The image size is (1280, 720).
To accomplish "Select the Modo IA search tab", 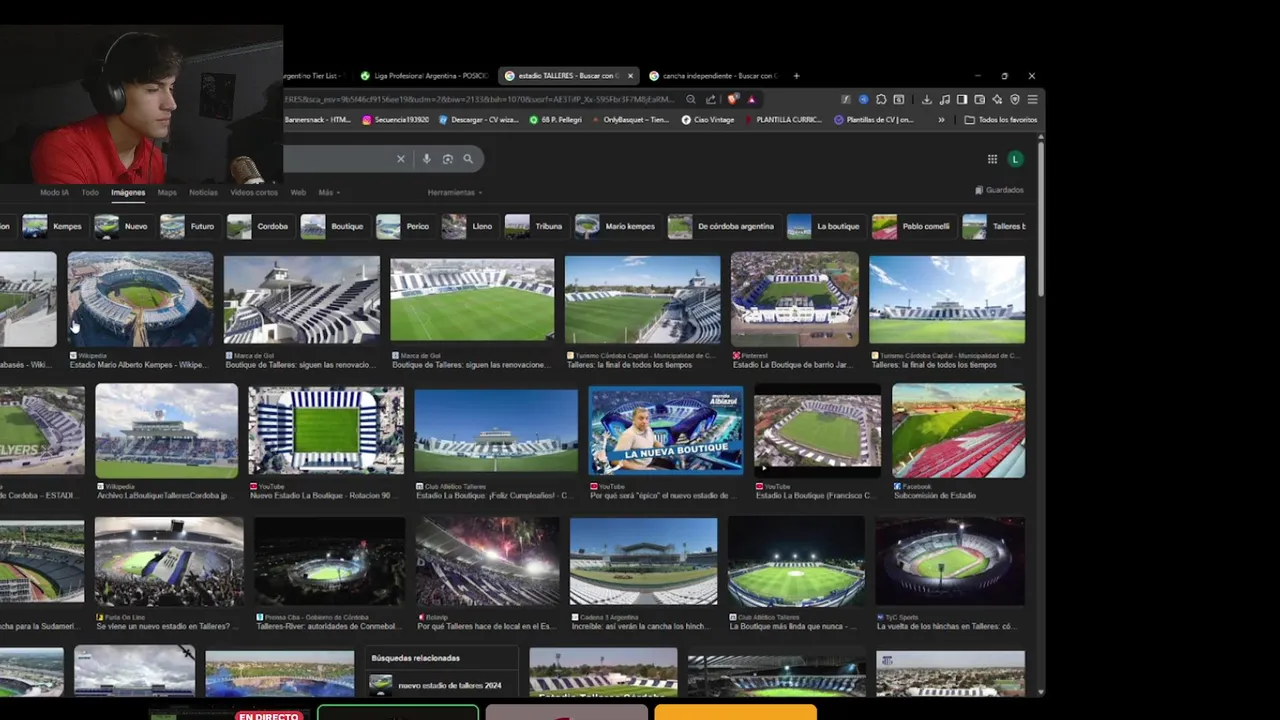I will 54,192.
